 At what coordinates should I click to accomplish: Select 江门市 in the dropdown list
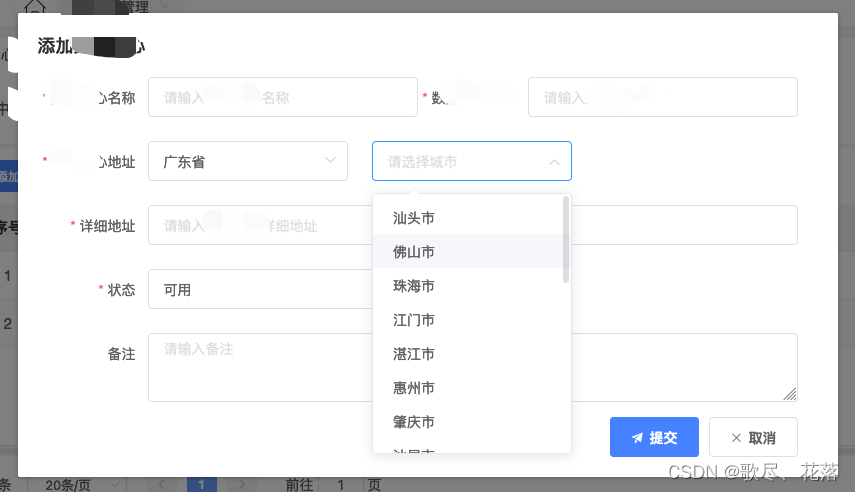[472, 320]
